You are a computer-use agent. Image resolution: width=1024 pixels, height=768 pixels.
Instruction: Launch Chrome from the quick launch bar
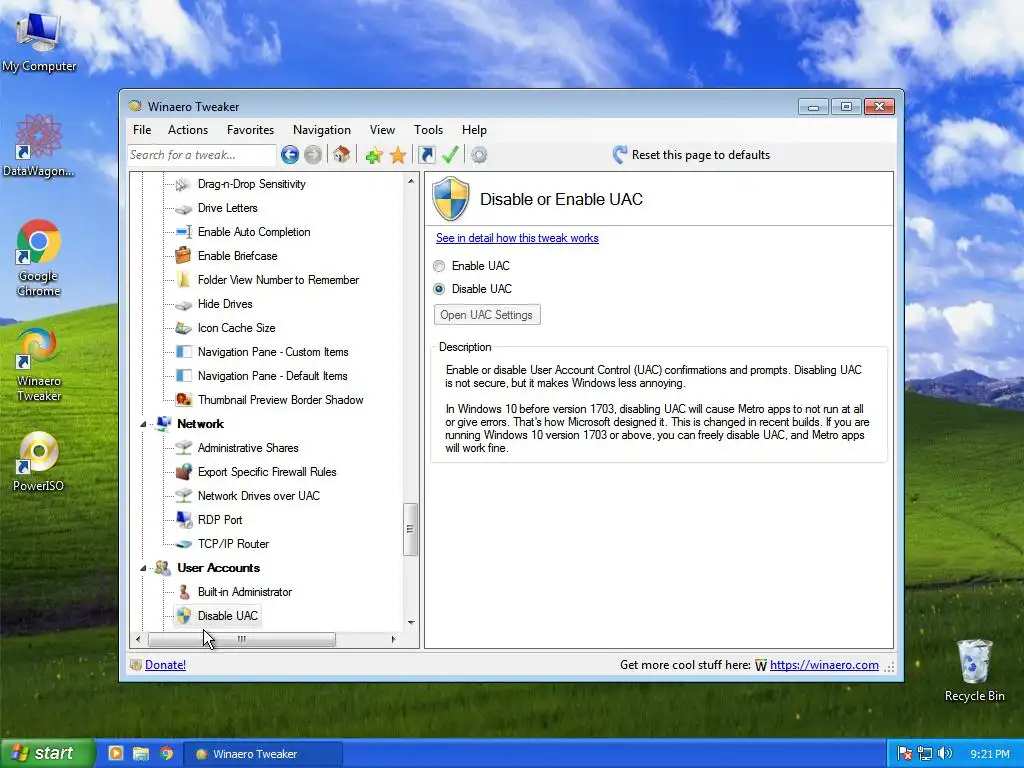click(x=167, y=754)
